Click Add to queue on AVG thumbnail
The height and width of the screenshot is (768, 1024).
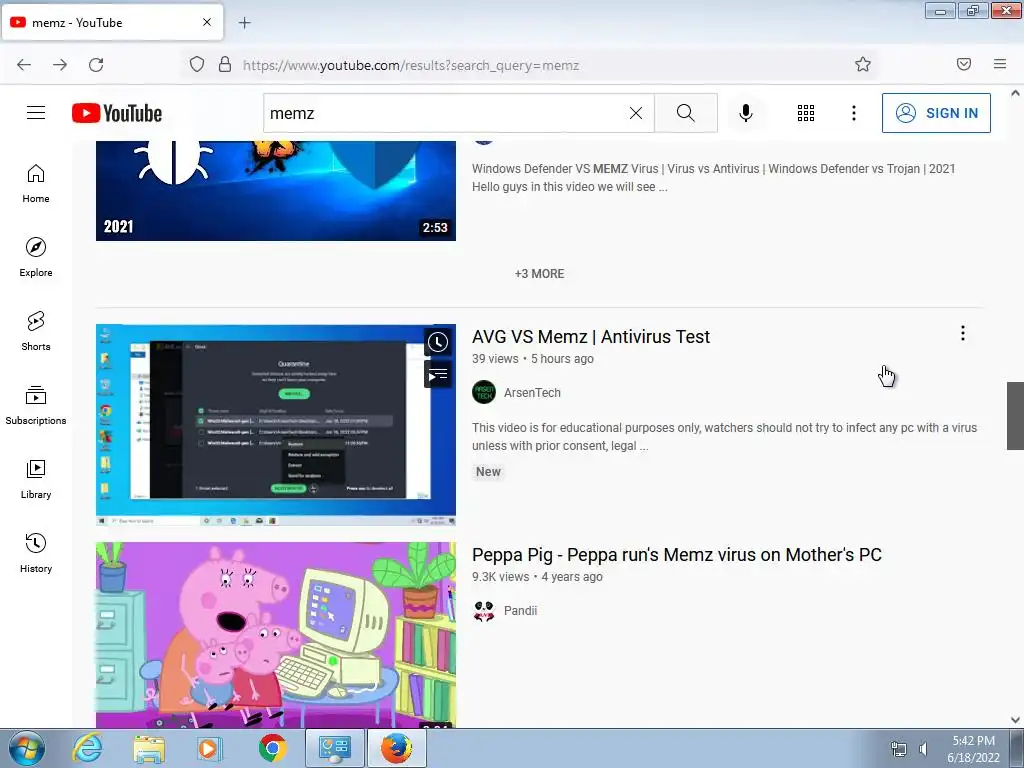pyautogui.click(x=438, y=375)
